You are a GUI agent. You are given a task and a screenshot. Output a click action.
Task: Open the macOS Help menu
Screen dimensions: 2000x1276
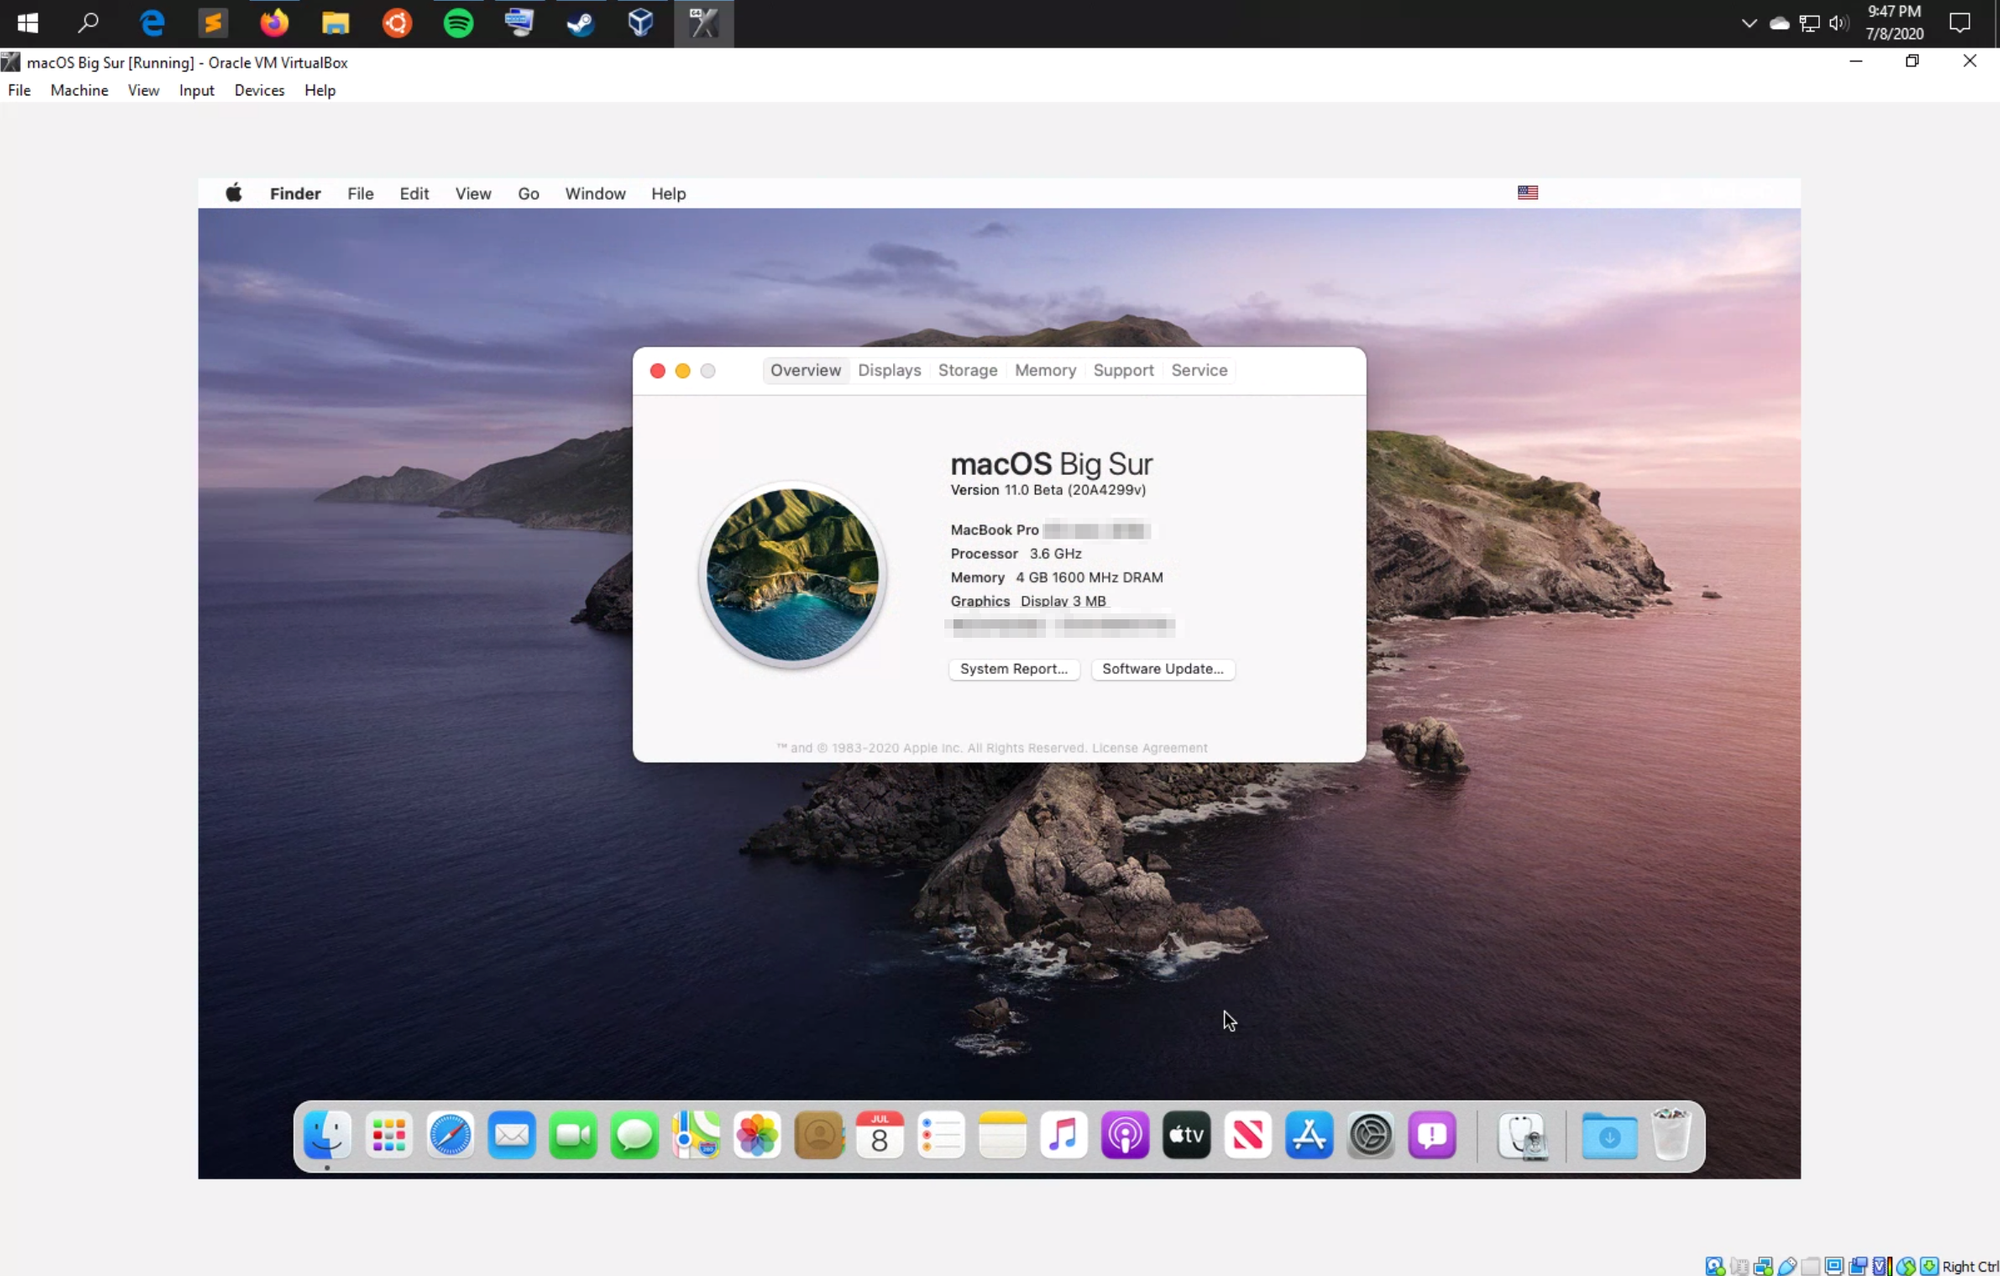[x=668, y=194]
